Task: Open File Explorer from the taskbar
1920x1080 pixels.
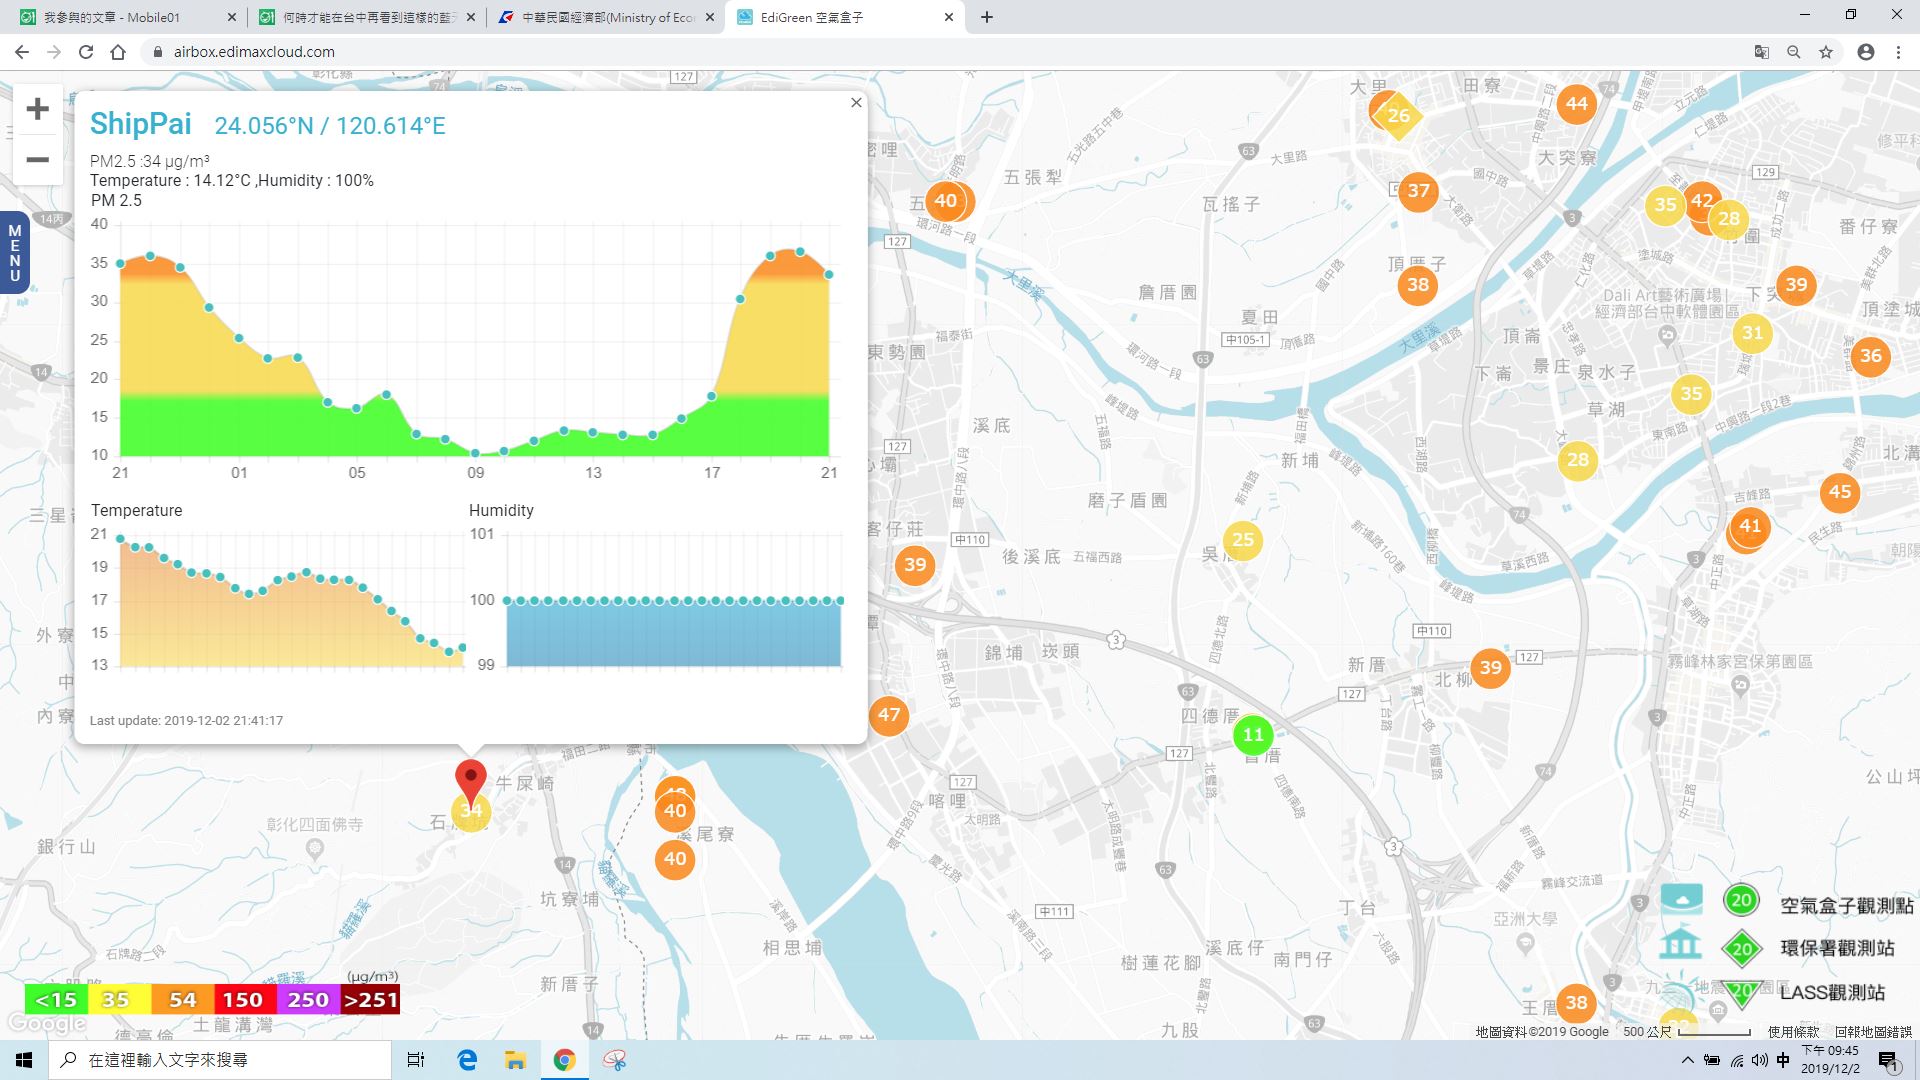Action: (515, 1060)
